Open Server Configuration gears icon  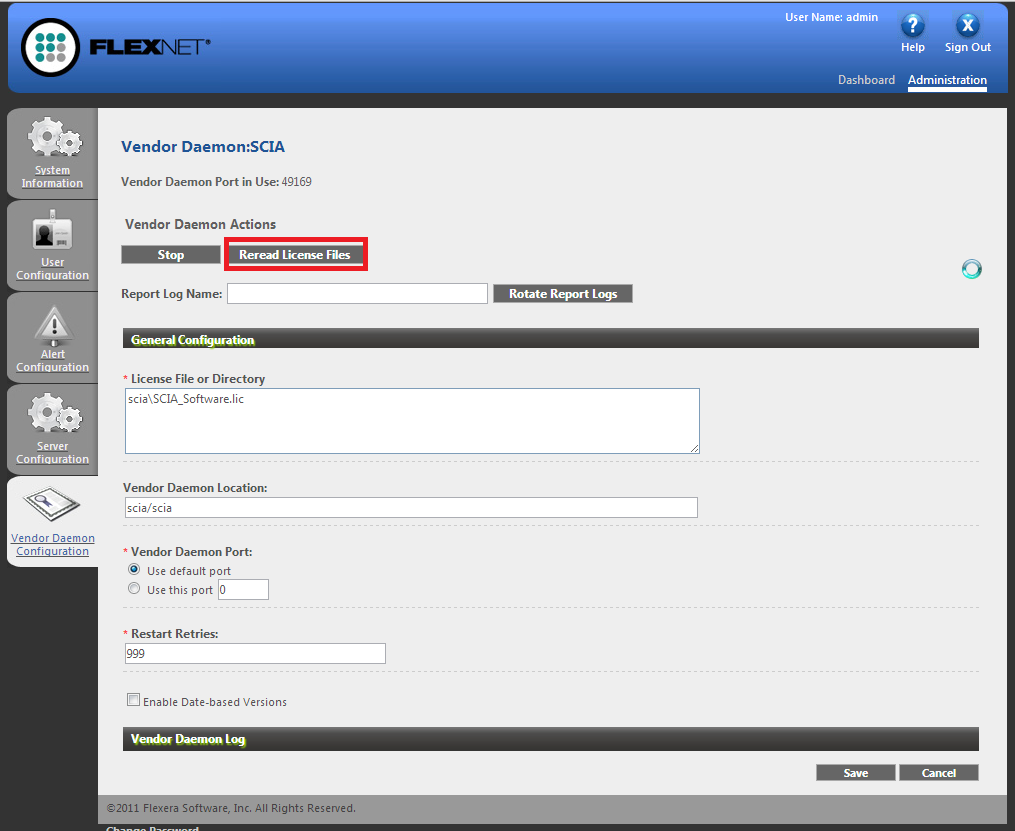[52, 414]
